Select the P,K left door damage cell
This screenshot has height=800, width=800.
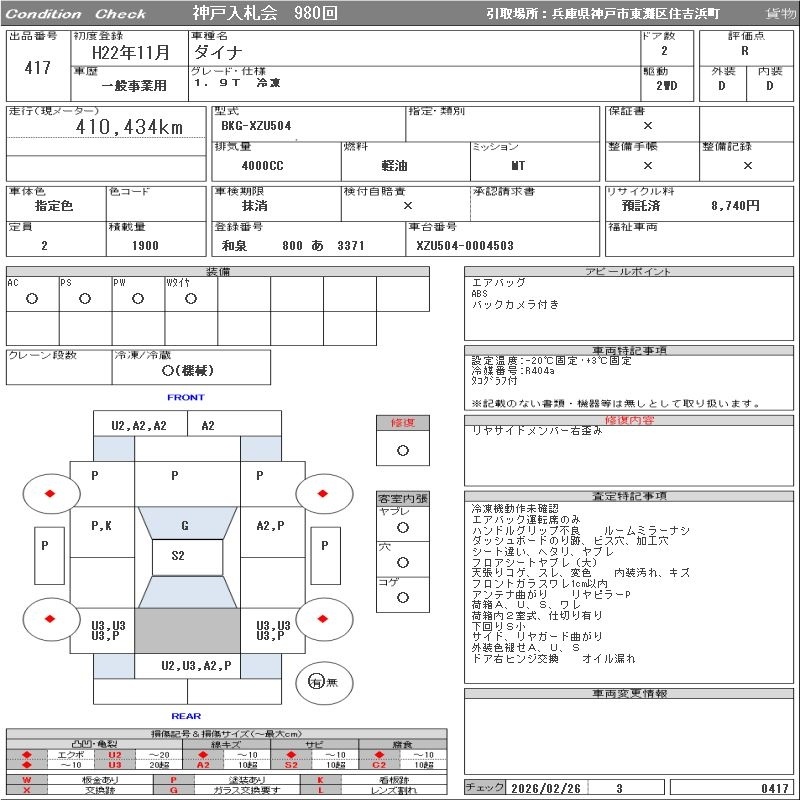point(101,525)
